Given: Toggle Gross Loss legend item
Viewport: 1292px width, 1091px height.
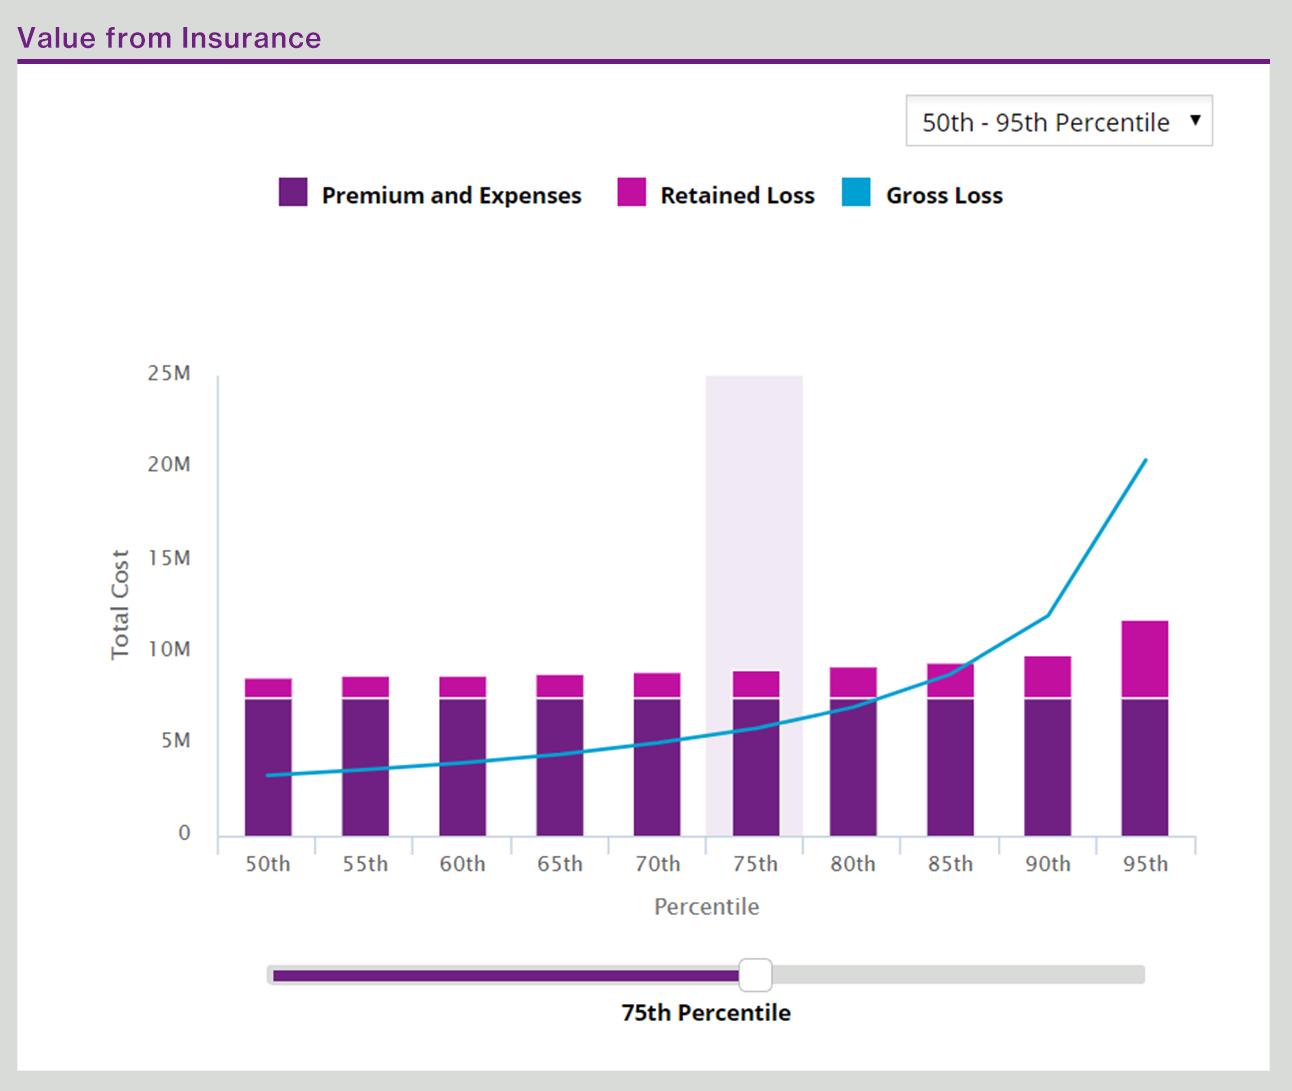Looking at the screenshot, I should tap(922, 193).
